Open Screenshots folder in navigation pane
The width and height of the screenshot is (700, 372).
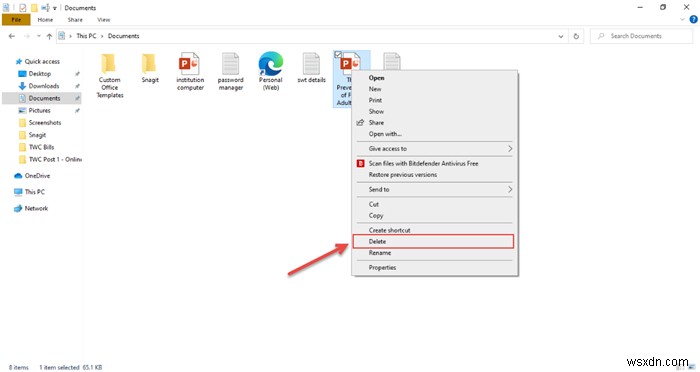[45, 122]
